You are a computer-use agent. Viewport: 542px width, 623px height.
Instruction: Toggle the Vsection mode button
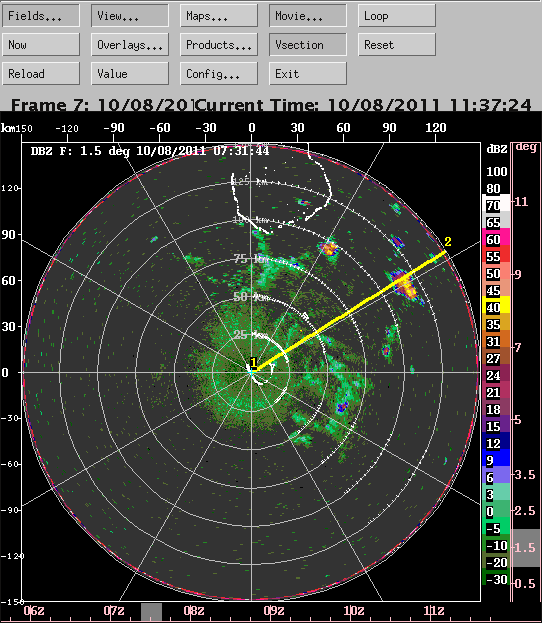click(308, 44)
